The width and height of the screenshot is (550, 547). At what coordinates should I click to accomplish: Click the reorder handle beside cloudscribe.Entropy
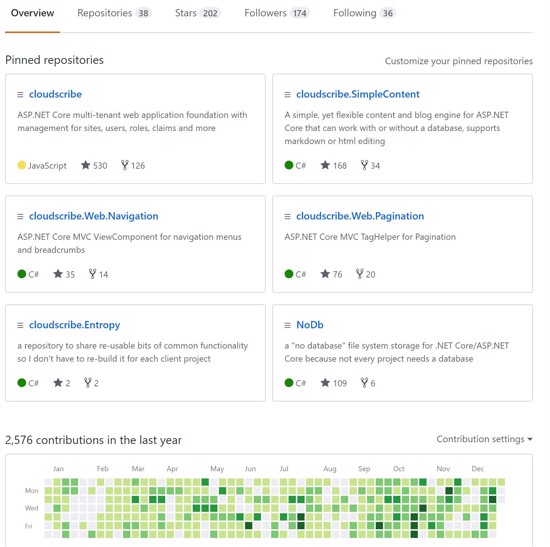(20, 325)
